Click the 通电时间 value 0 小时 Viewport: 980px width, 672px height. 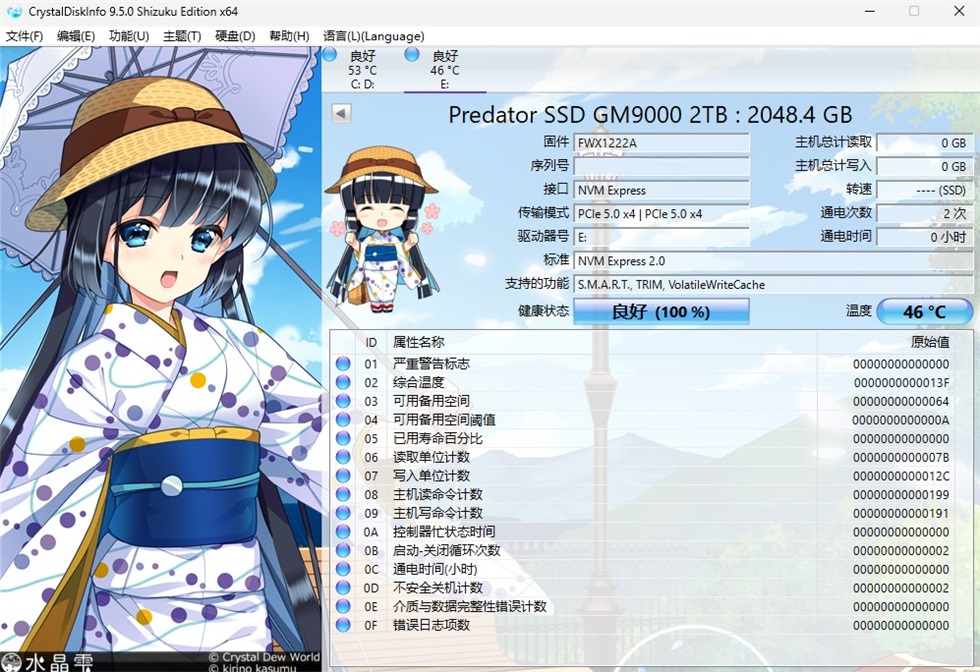924,238
